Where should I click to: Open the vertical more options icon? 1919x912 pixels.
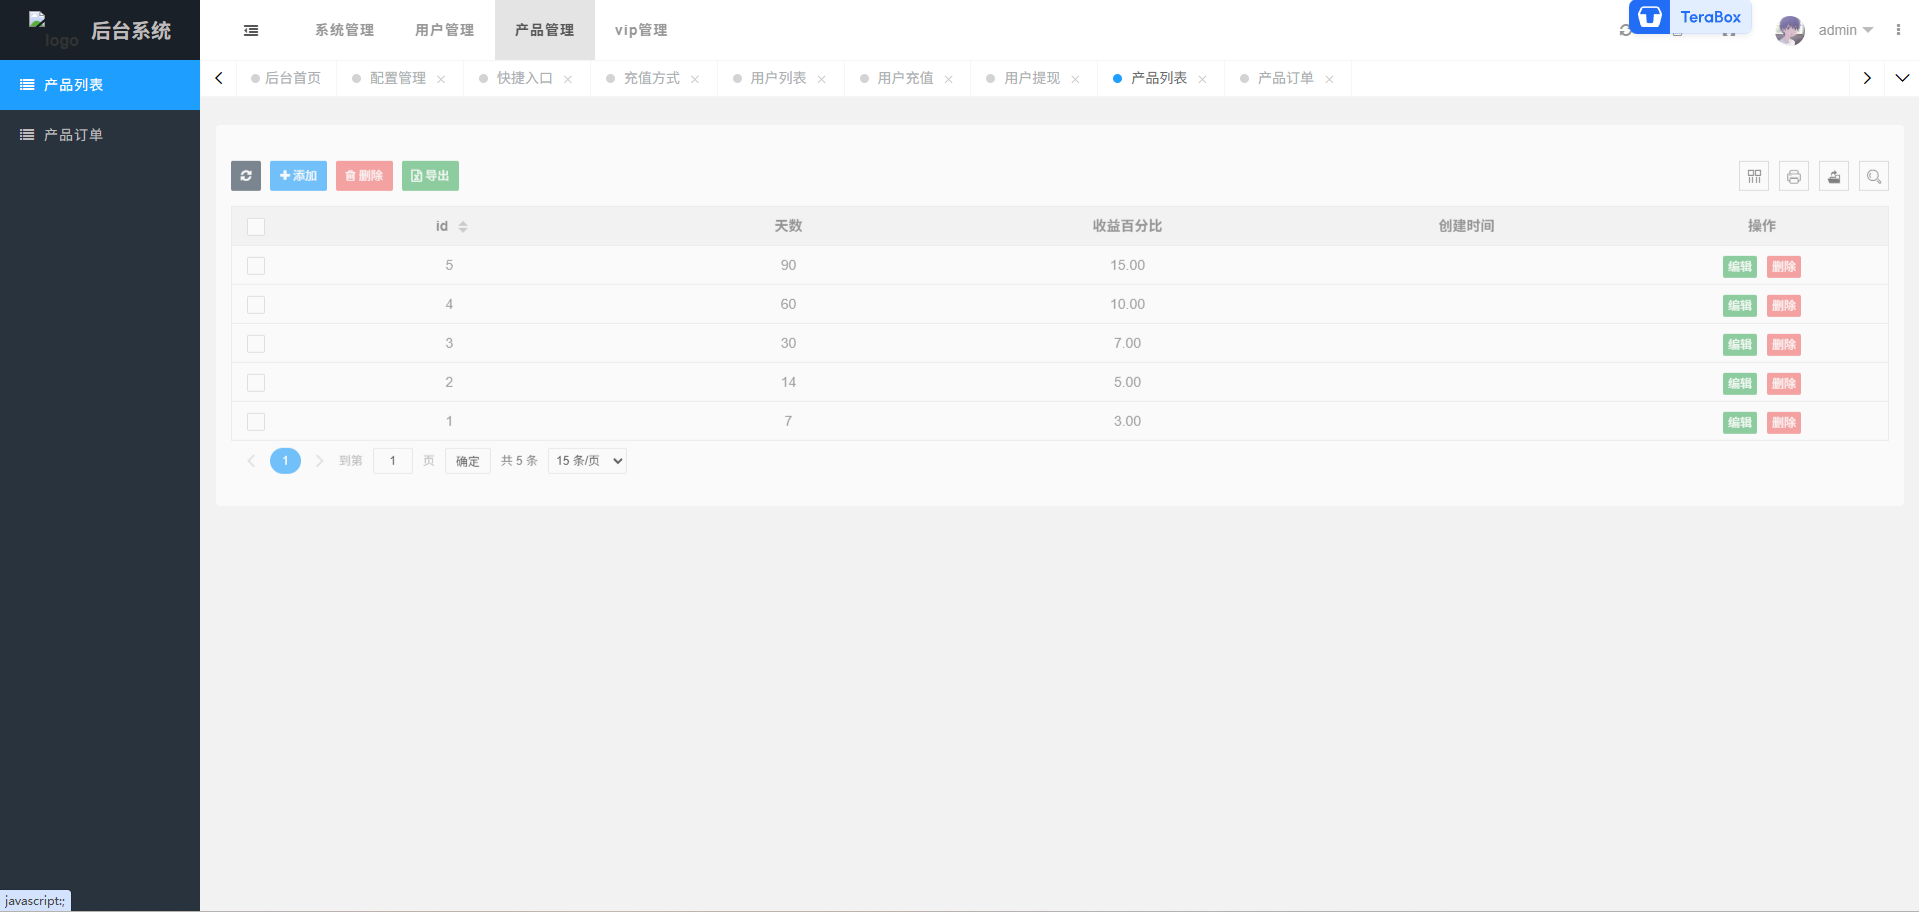click(x=1898, y=30)
